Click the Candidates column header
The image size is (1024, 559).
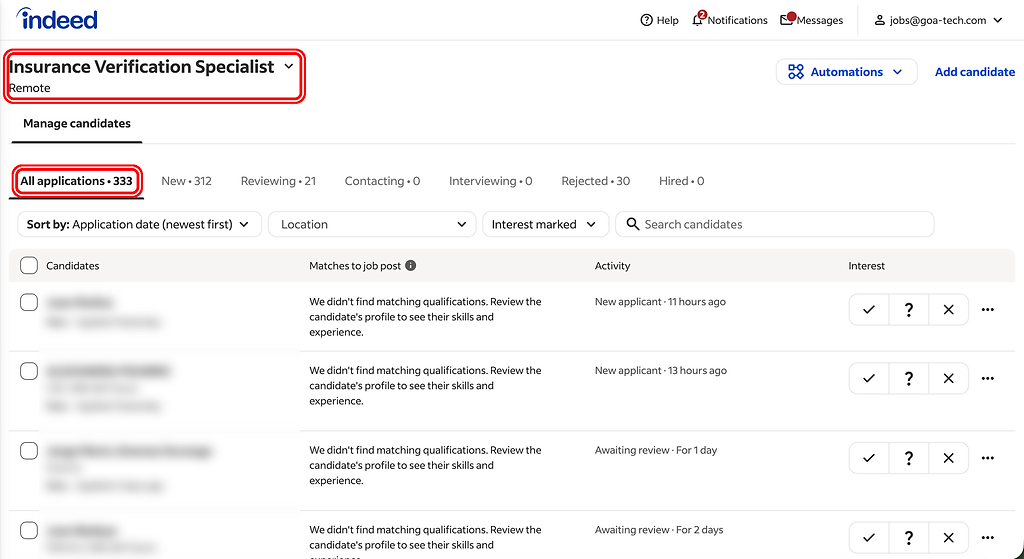pyautogui.click(x=72, y=266)
